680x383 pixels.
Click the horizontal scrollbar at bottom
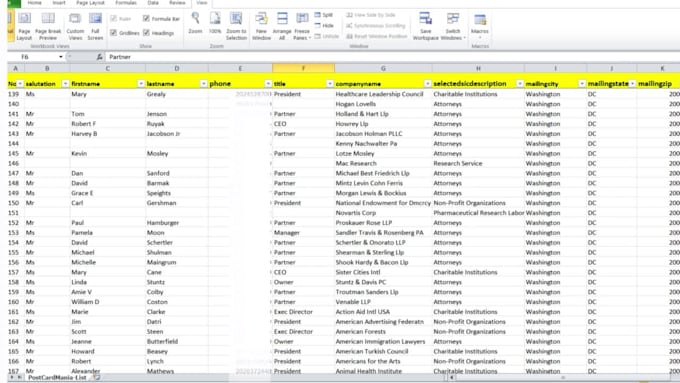pyautogui.click(x=562, y=378)
